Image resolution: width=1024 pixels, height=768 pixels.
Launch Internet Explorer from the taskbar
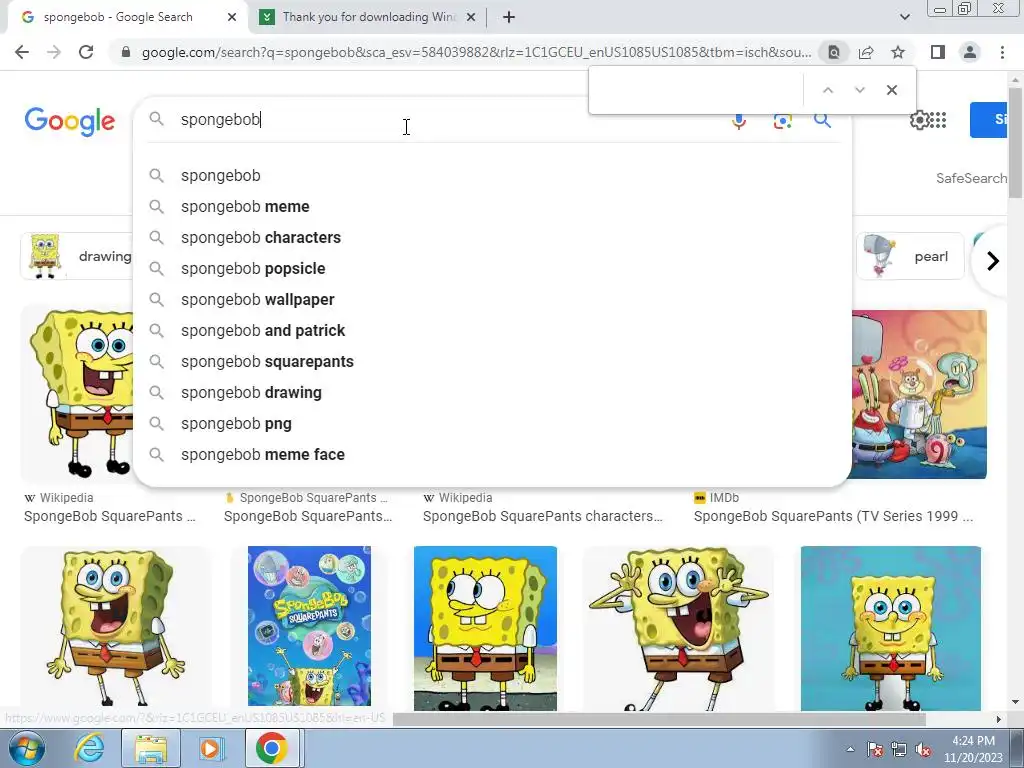89,748
